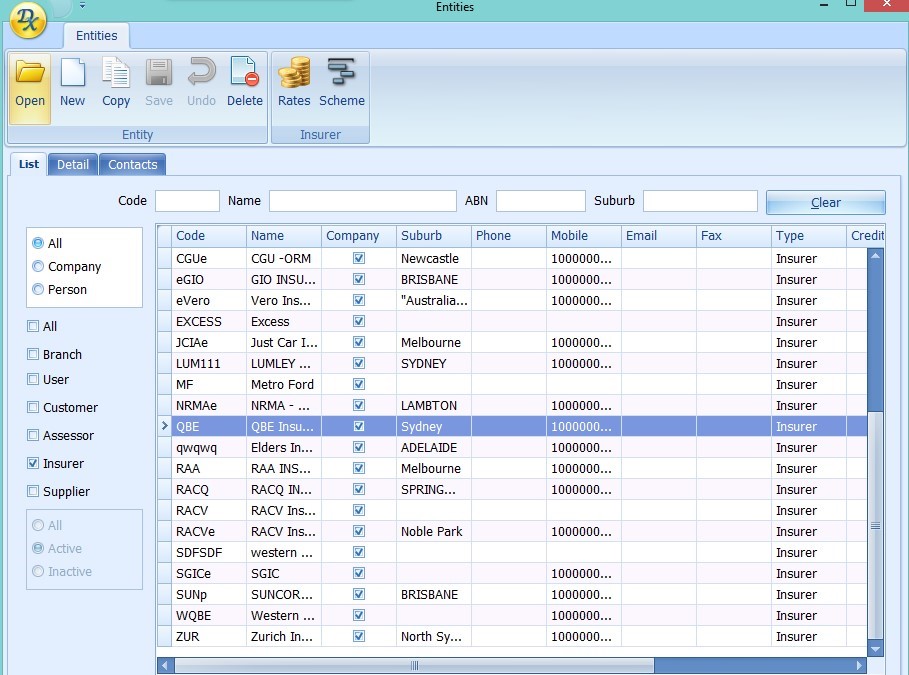This screenshot has height=675, width=909.
Task: Switch to the Detail tab
Action: tap(72, 165)
